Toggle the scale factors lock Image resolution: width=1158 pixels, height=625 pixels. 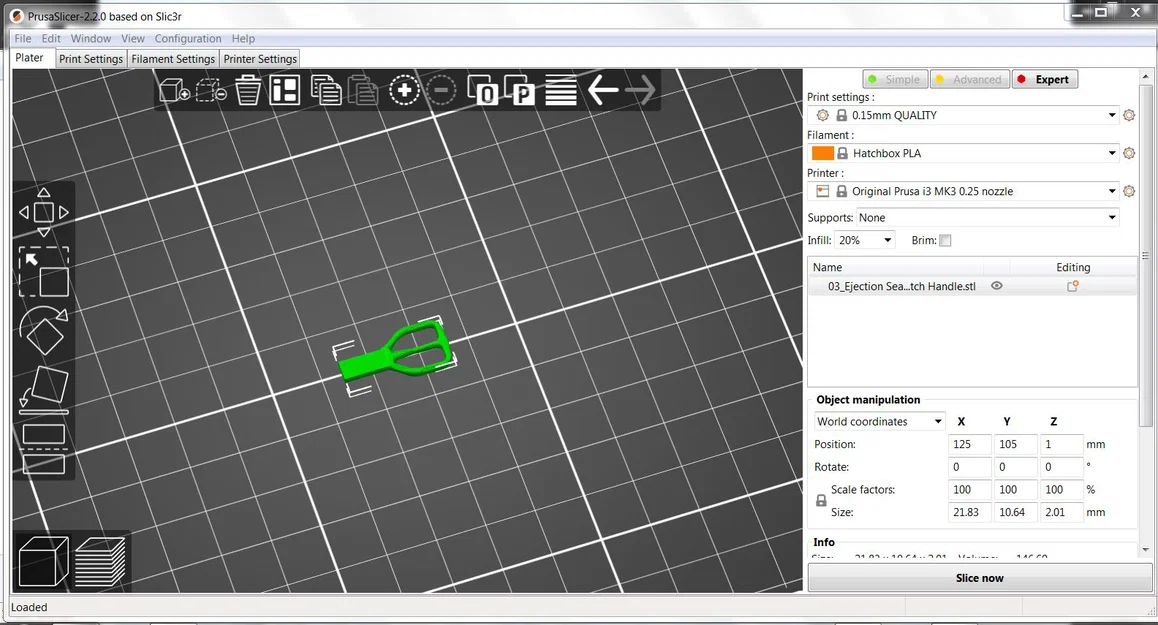(820, 501)
